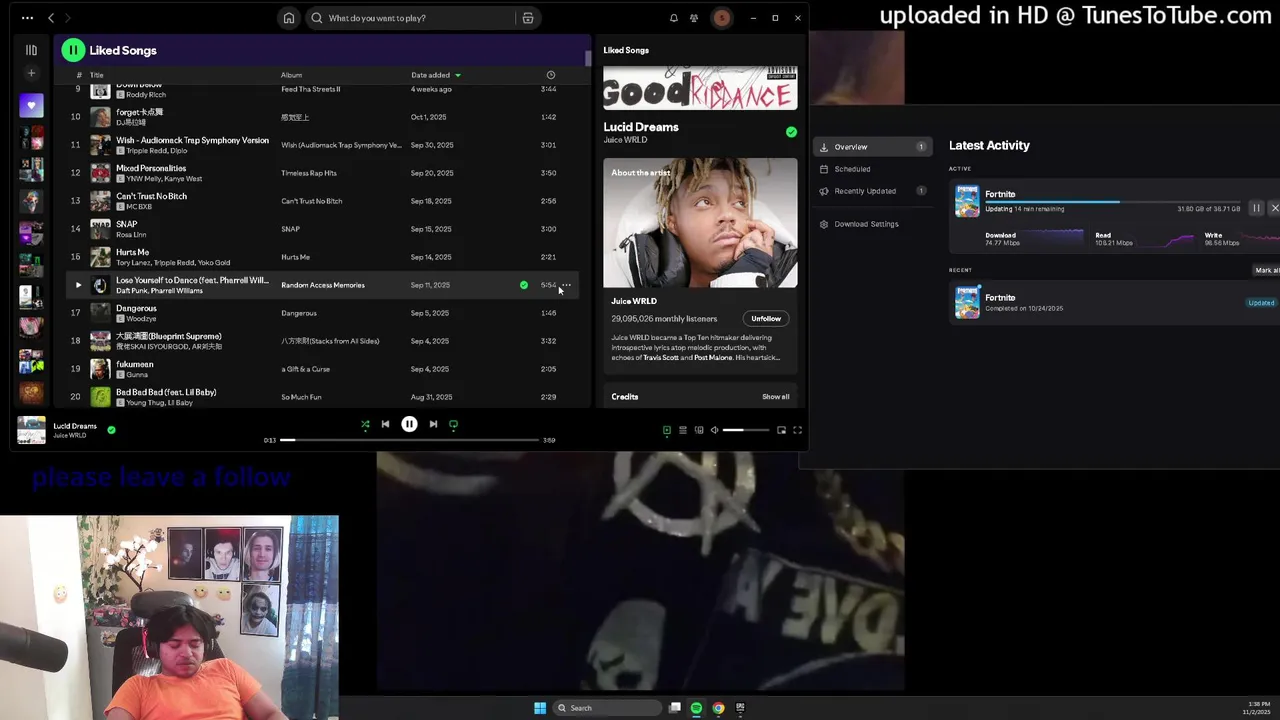The width and height of the screenshot is (1280, 720).
Task: Select the song 'Hurts Me'
Action: click(132, 252)
